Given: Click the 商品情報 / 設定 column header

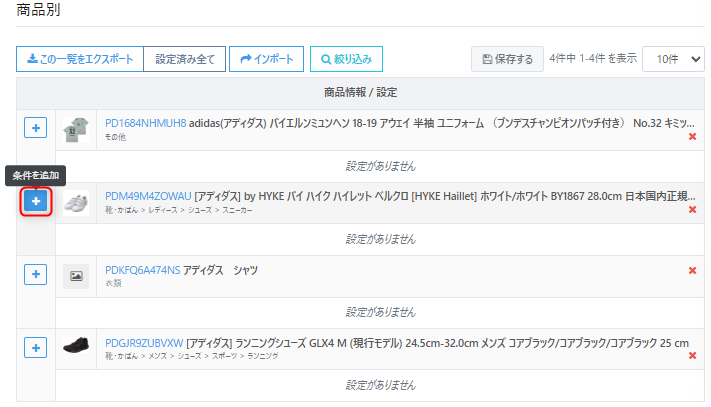Looking at the screenshot, I should 360,92.
